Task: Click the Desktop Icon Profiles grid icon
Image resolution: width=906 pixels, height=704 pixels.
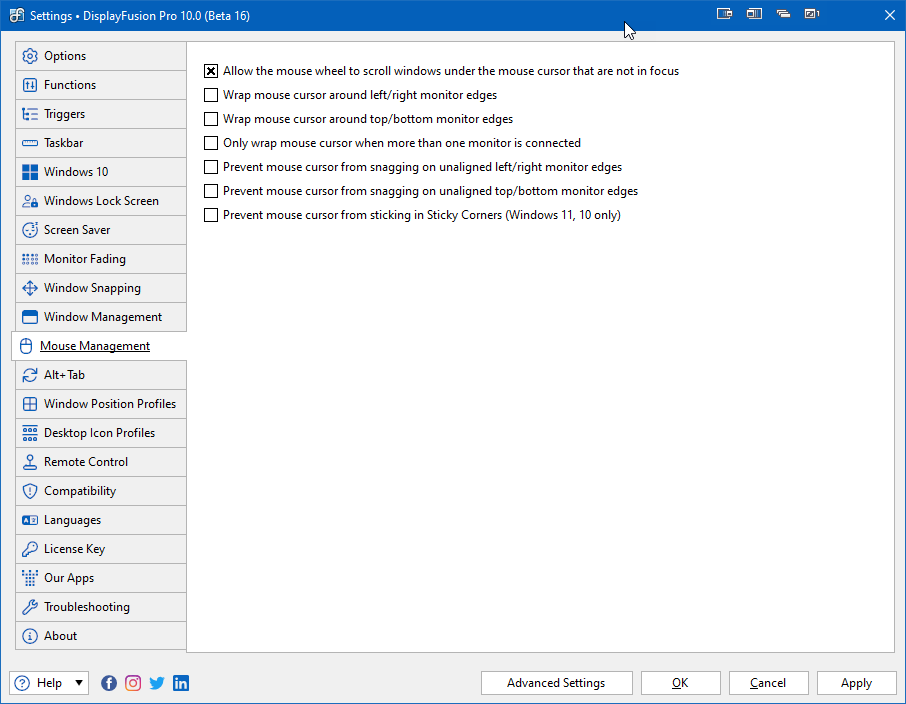Action: click(29, 433)
